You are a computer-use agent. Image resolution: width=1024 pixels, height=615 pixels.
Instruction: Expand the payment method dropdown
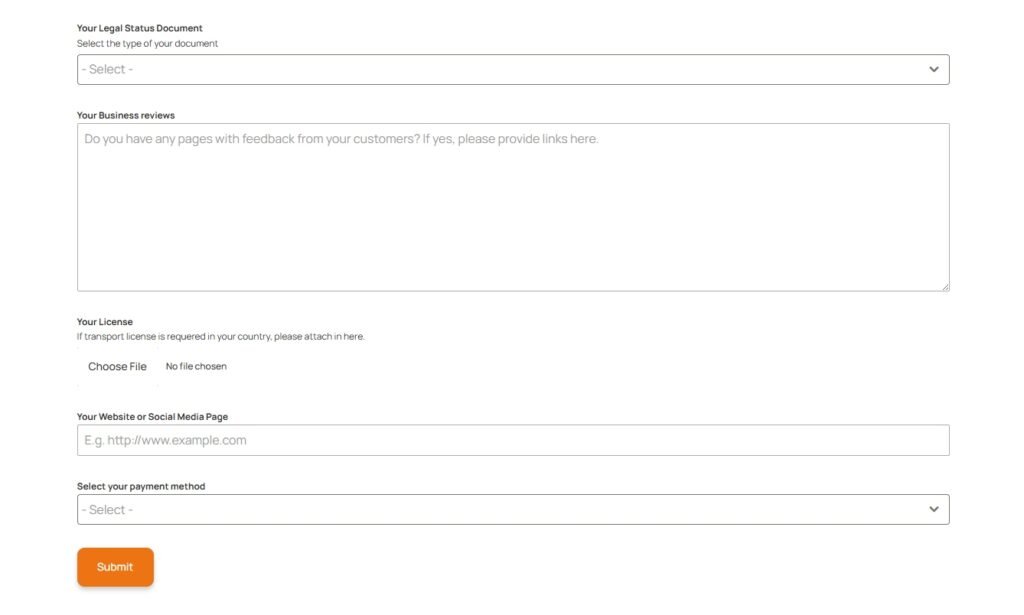coord(512,509)
